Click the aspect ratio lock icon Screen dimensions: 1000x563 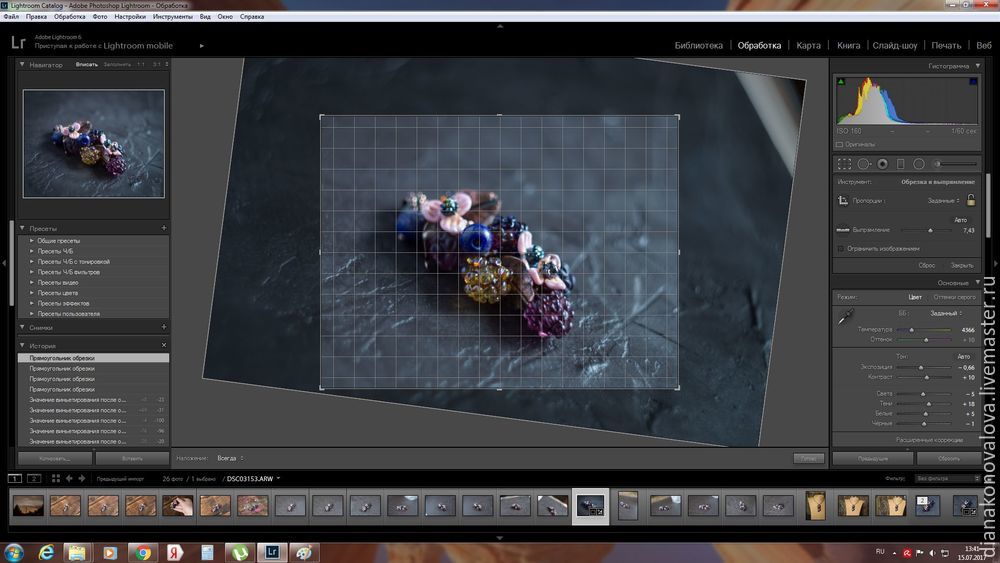pos(970,200)
